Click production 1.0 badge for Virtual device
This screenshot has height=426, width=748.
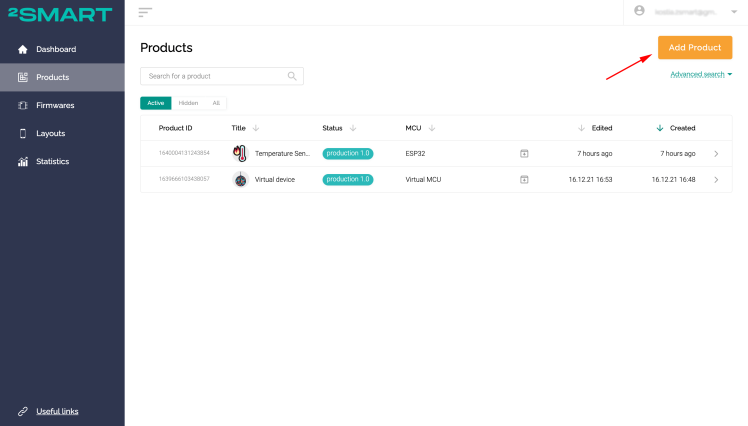[x=348, y=179]
